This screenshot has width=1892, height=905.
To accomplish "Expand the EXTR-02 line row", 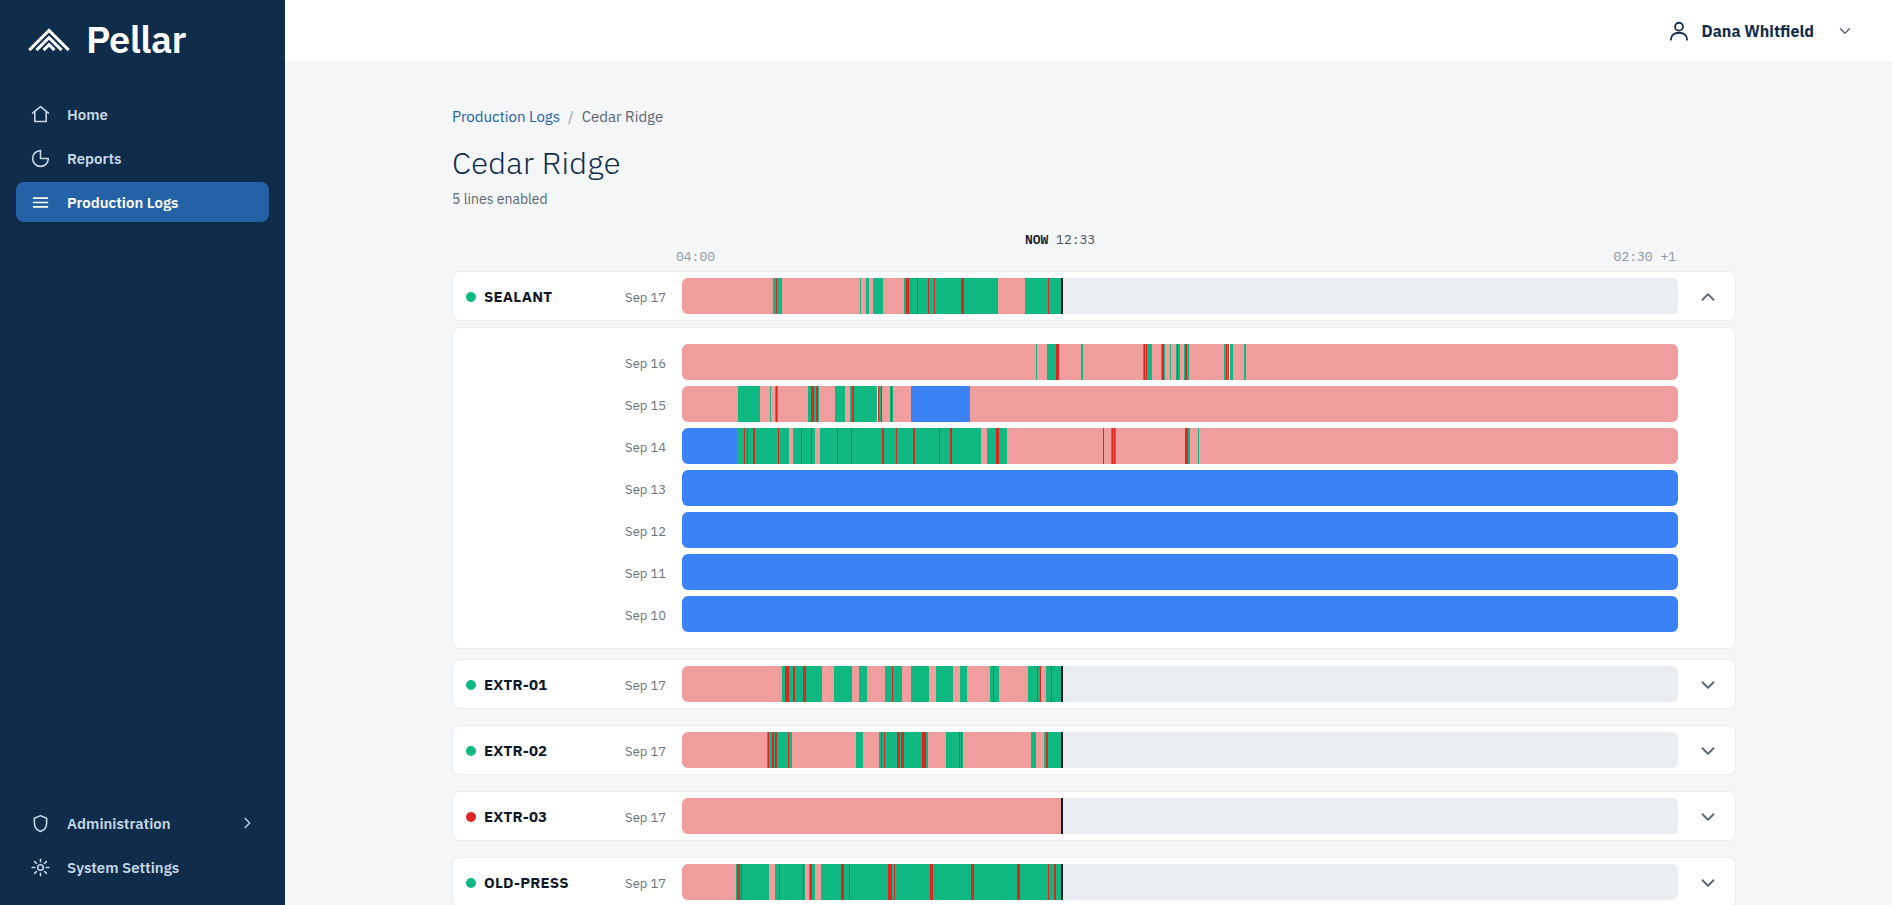I will [1708, 751].
